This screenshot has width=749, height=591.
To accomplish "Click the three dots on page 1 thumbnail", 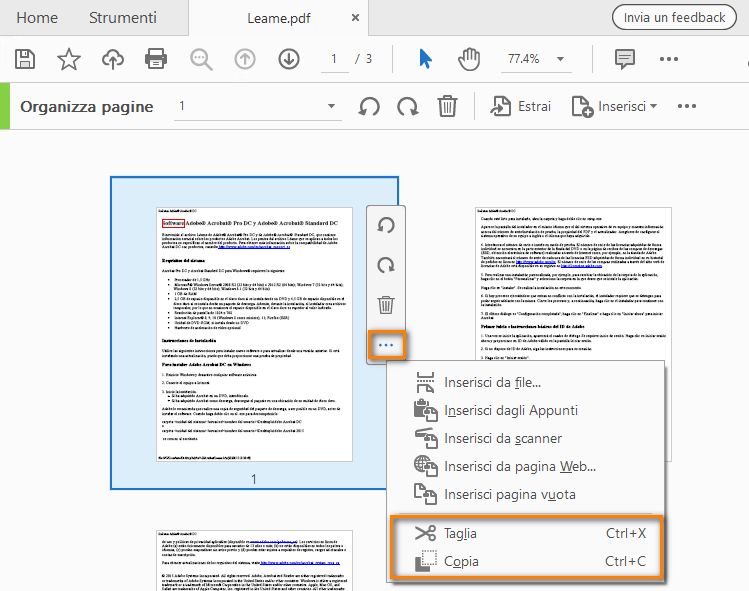I will click(386, 345).
